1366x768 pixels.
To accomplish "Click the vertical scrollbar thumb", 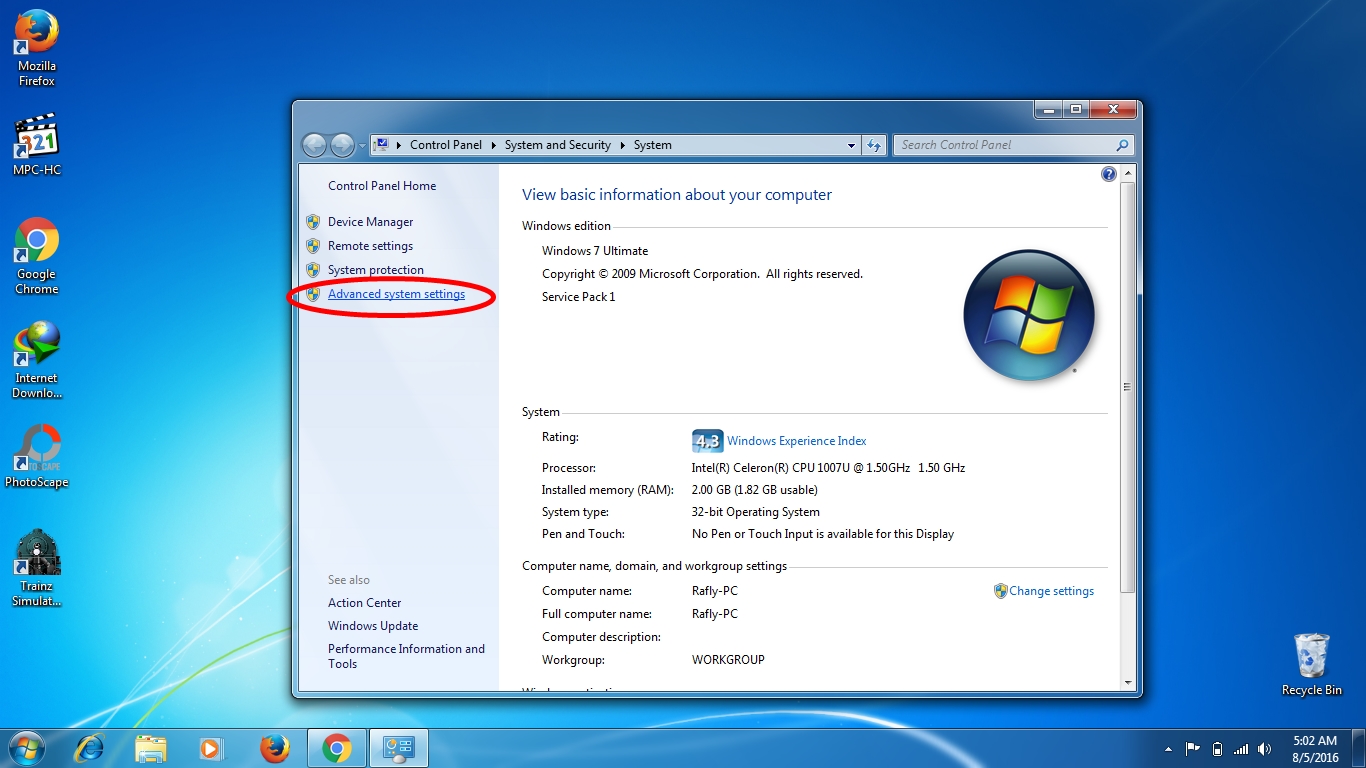I will [x=1129, y=388].
